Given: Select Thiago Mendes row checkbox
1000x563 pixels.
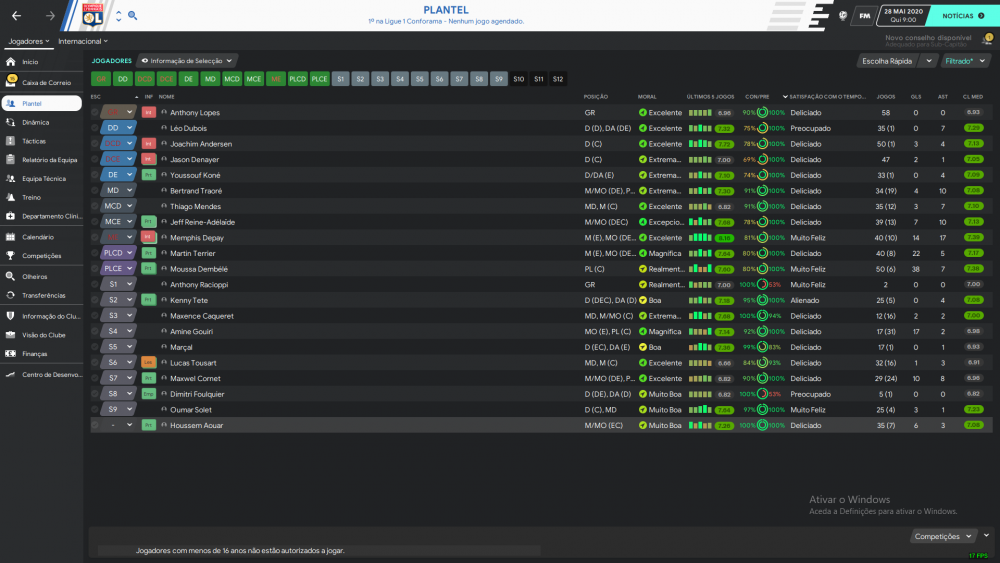Looking at the screenshot, I should coord(95,207).
